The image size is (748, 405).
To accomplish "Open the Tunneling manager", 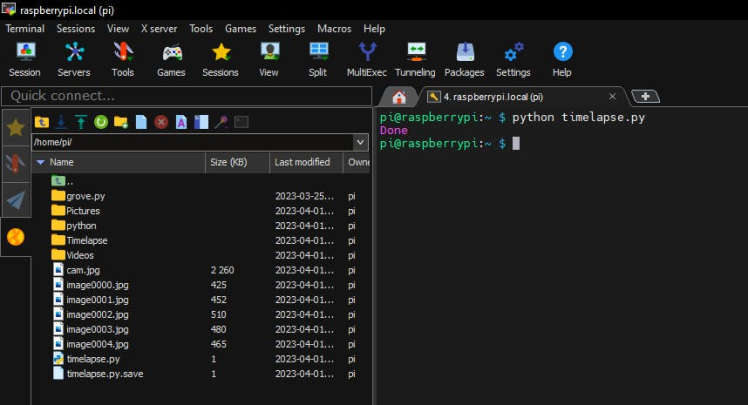I will click(415, 58).
